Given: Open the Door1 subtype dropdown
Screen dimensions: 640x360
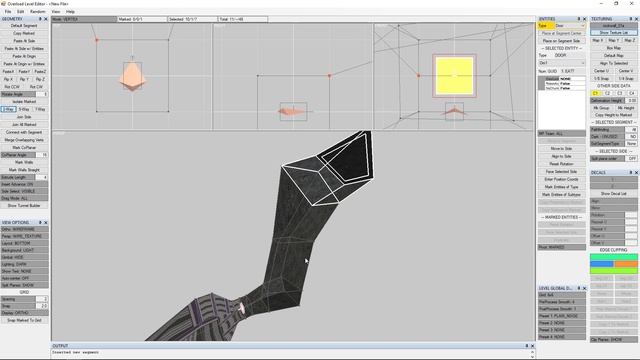Looking at the screenshot, I should pos(562,63).
